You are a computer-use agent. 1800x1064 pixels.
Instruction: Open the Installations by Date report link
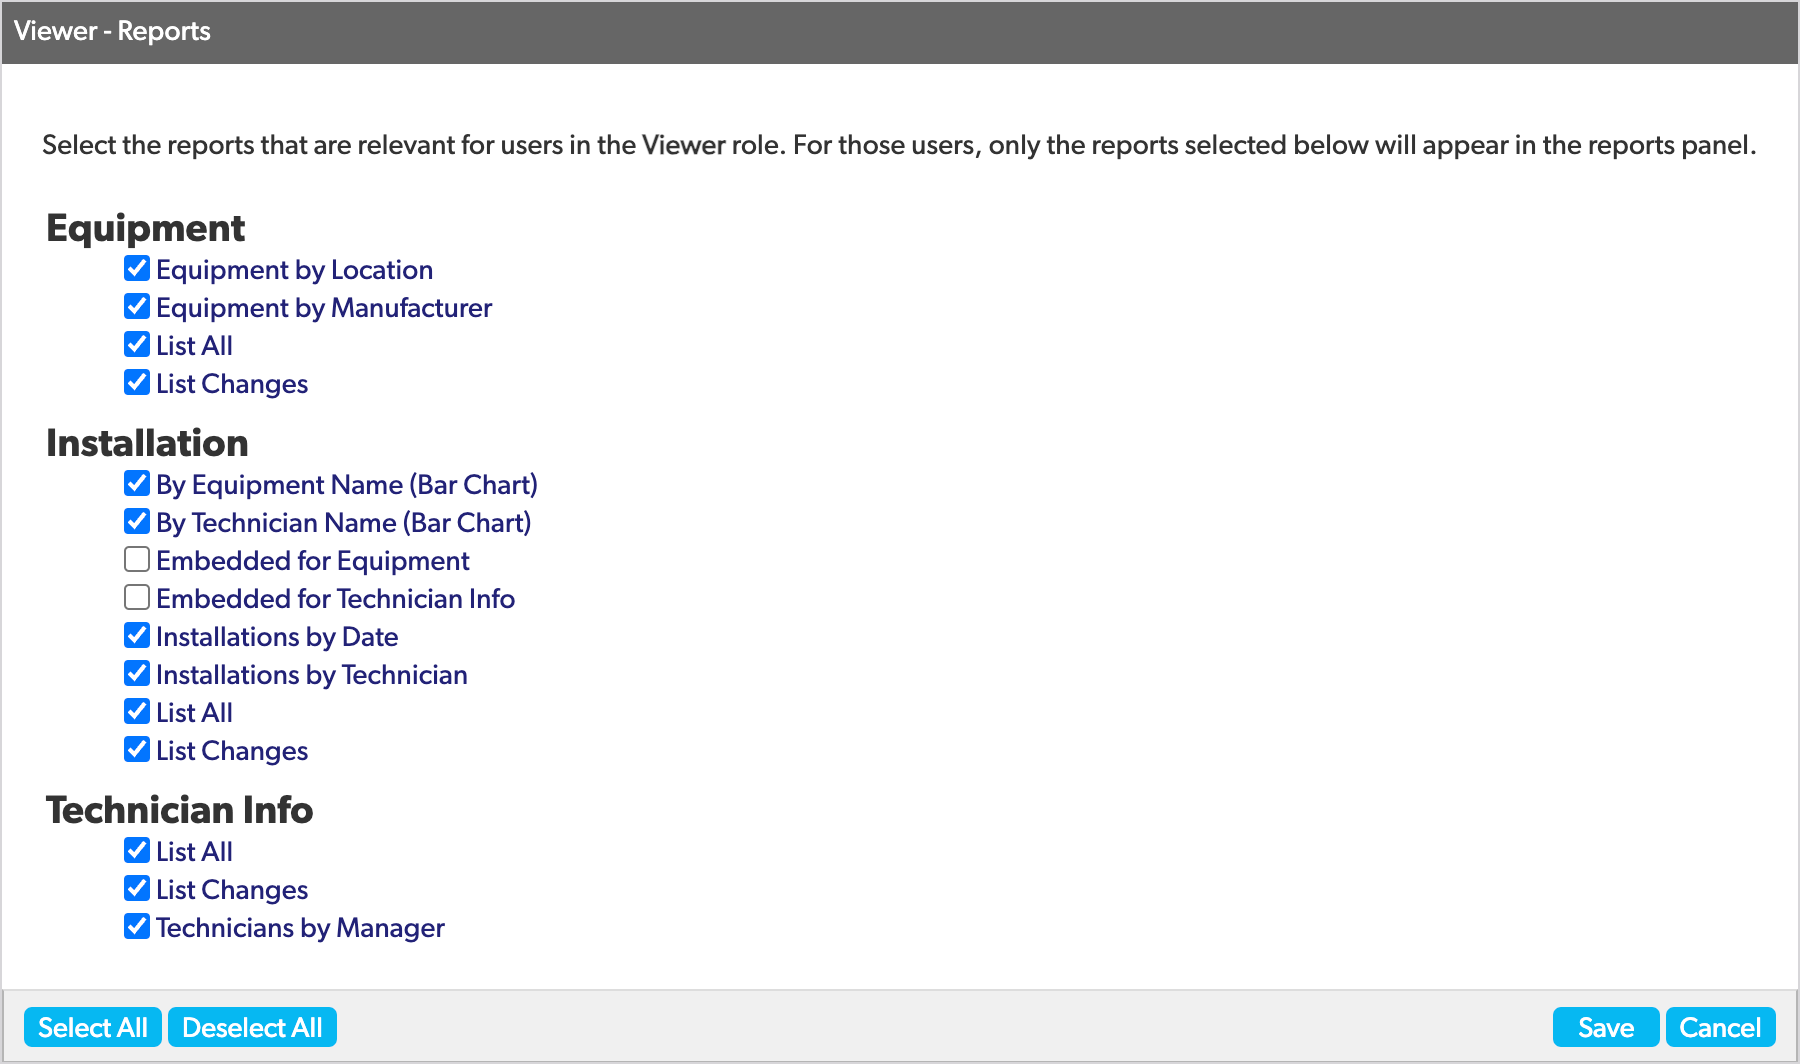click(277, 637)
